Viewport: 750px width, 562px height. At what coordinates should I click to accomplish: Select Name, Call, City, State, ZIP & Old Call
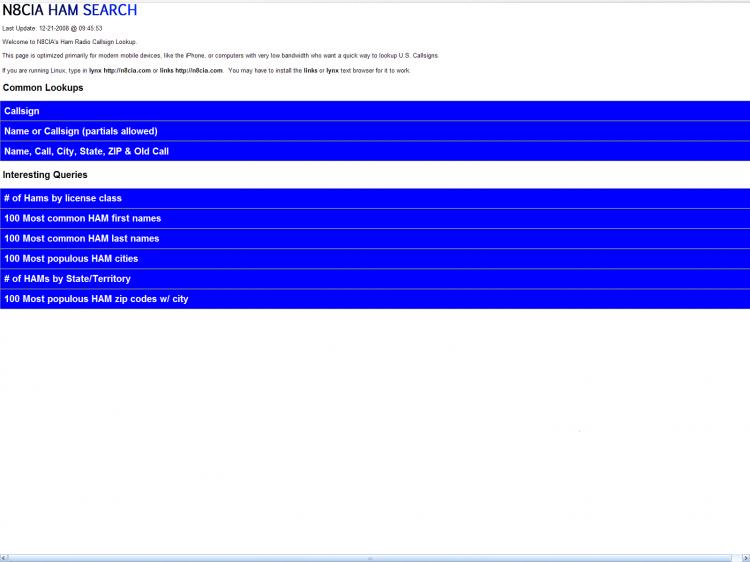click(87, 151)
